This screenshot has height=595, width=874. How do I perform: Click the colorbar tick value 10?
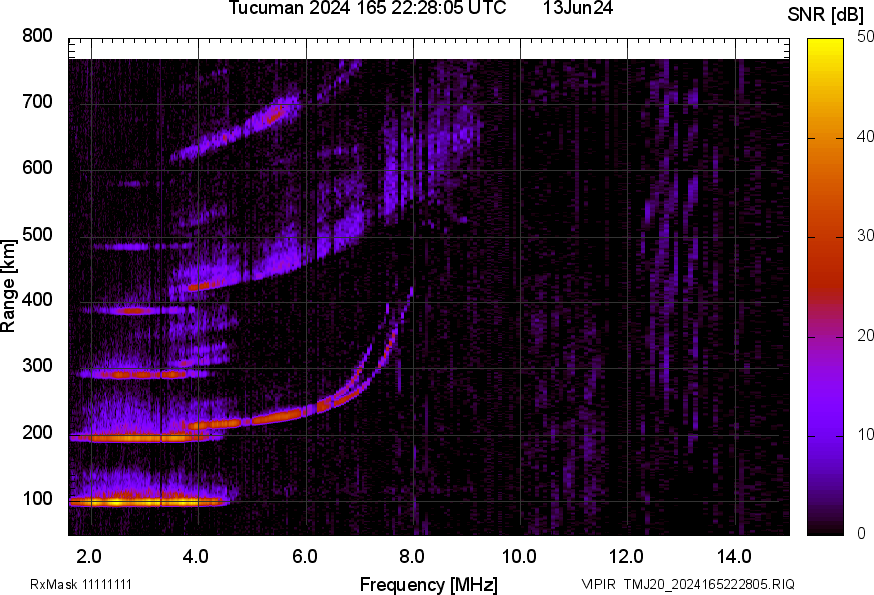coord(865,435)
